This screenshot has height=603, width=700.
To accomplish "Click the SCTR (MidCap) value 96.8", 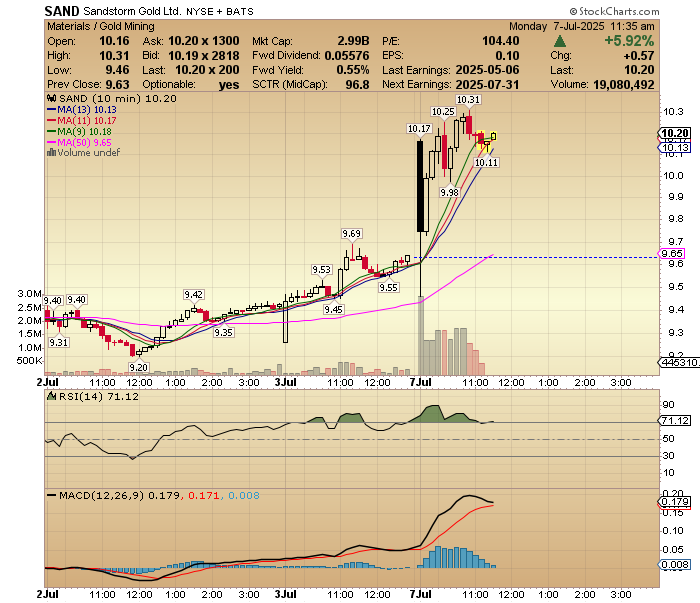I will (x=357, y=84).
